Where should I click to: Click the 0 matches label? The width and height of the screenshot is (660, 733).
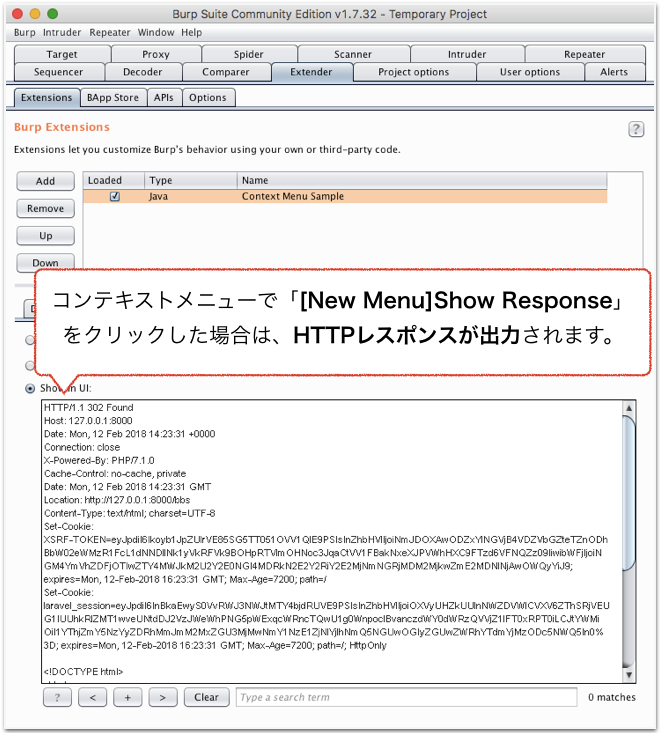pos(612,697)
